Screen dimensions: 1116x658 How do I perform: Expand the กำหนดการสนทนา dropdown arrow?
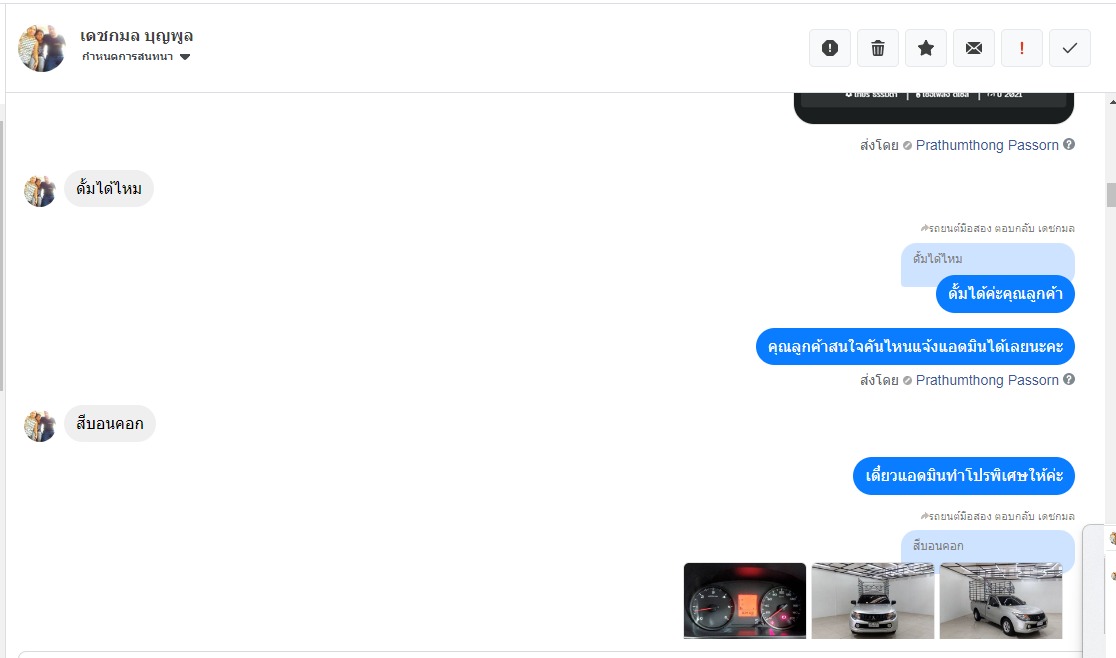(185, 57)
